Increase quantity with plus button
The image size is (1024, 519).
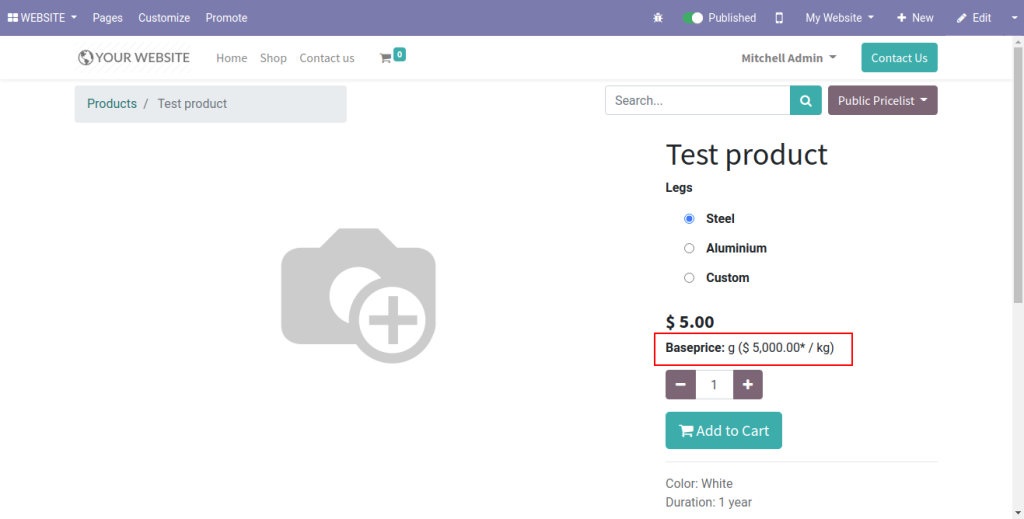[x=748, y=385]
